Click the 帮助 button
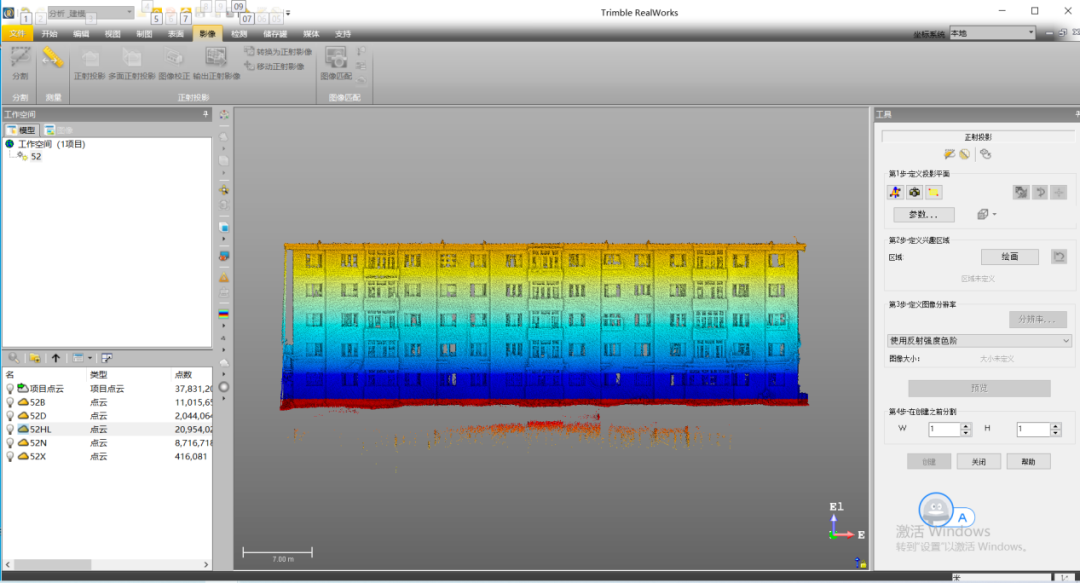The height and width of the screenshot is (583, 1080). (x=1028, y=462)
